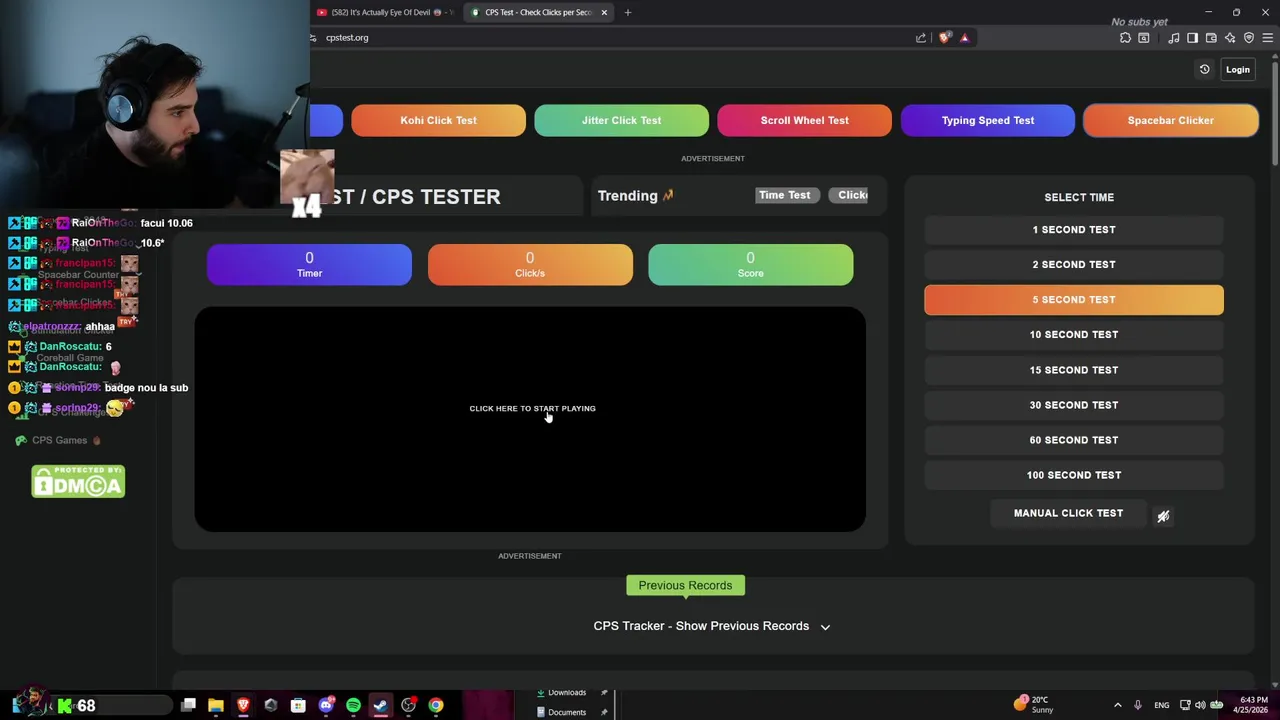Open the Scroll Wheel Test page

[804, 120]
